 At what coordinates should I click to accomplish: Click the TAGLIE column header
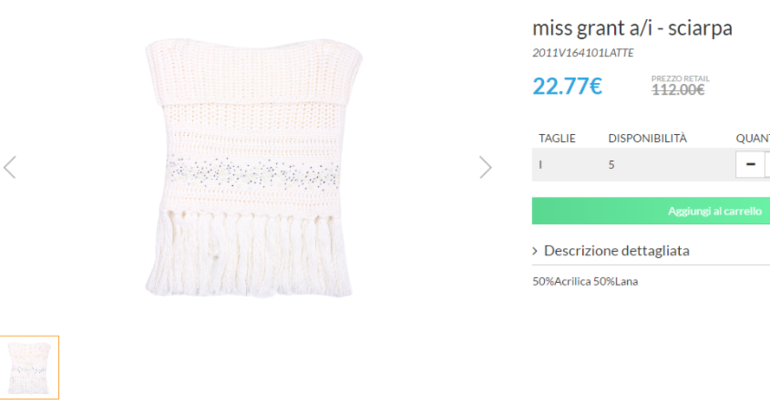(557, 138)
